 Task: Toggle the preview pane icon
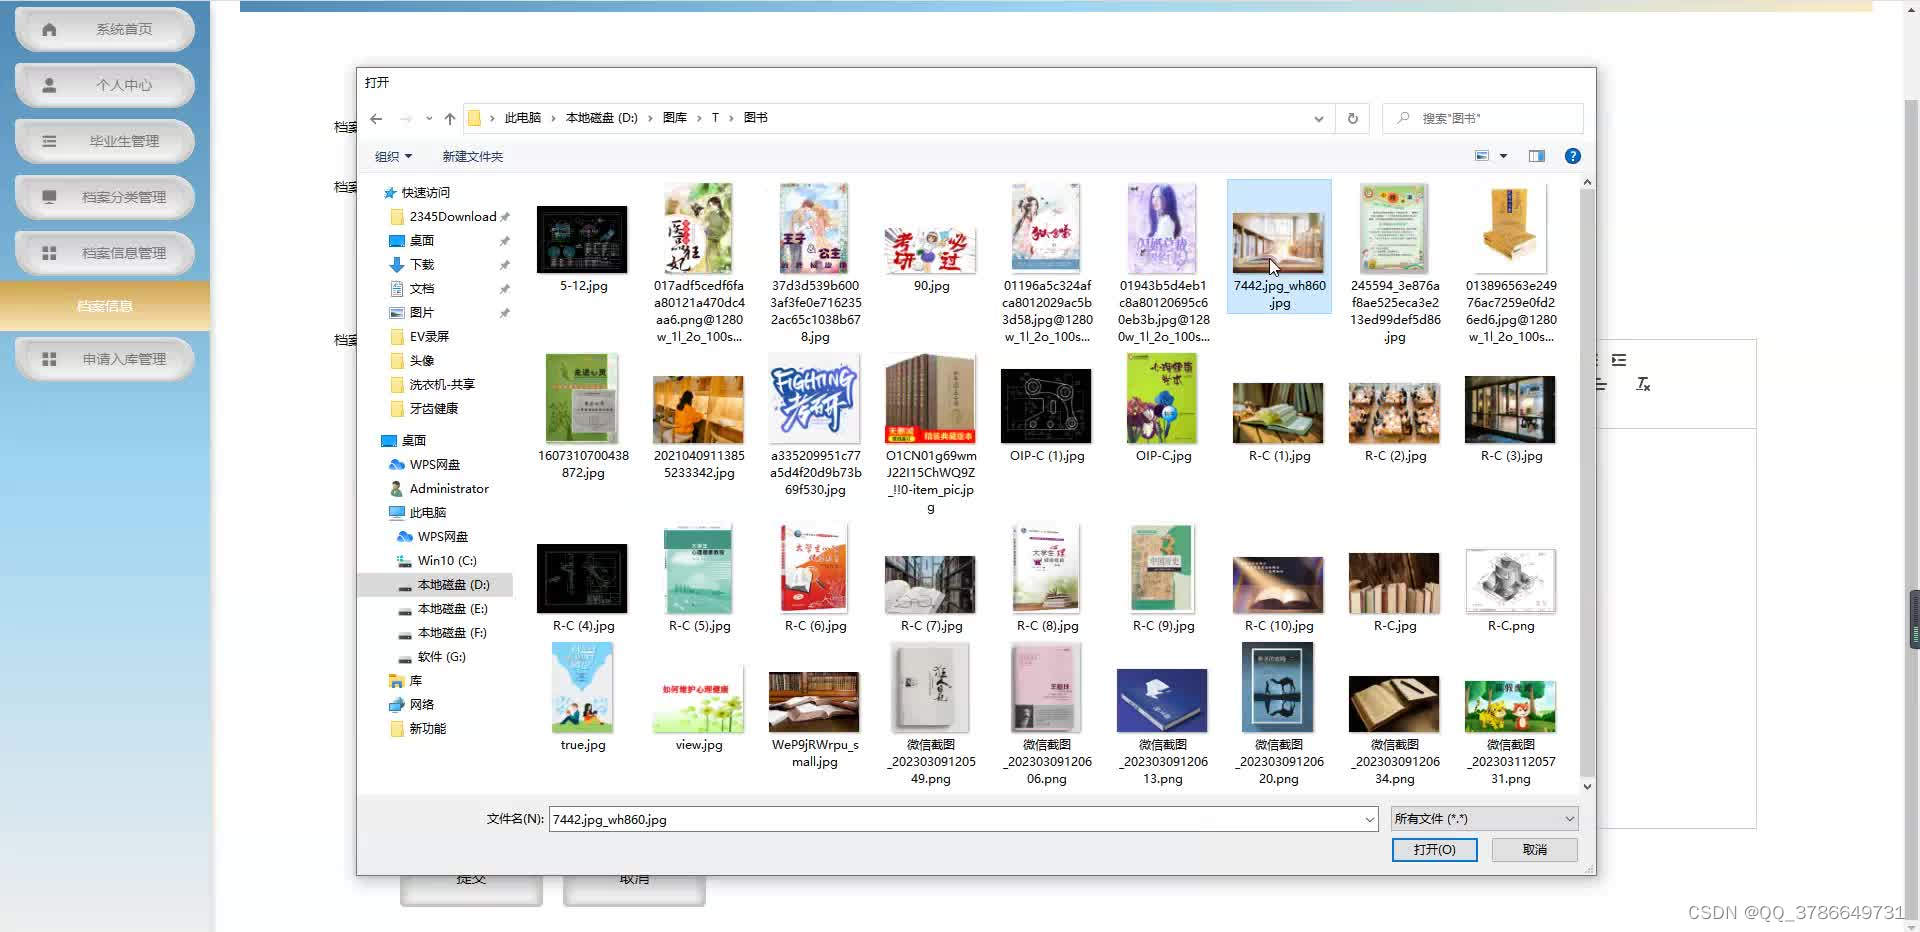click(1537, 156)
